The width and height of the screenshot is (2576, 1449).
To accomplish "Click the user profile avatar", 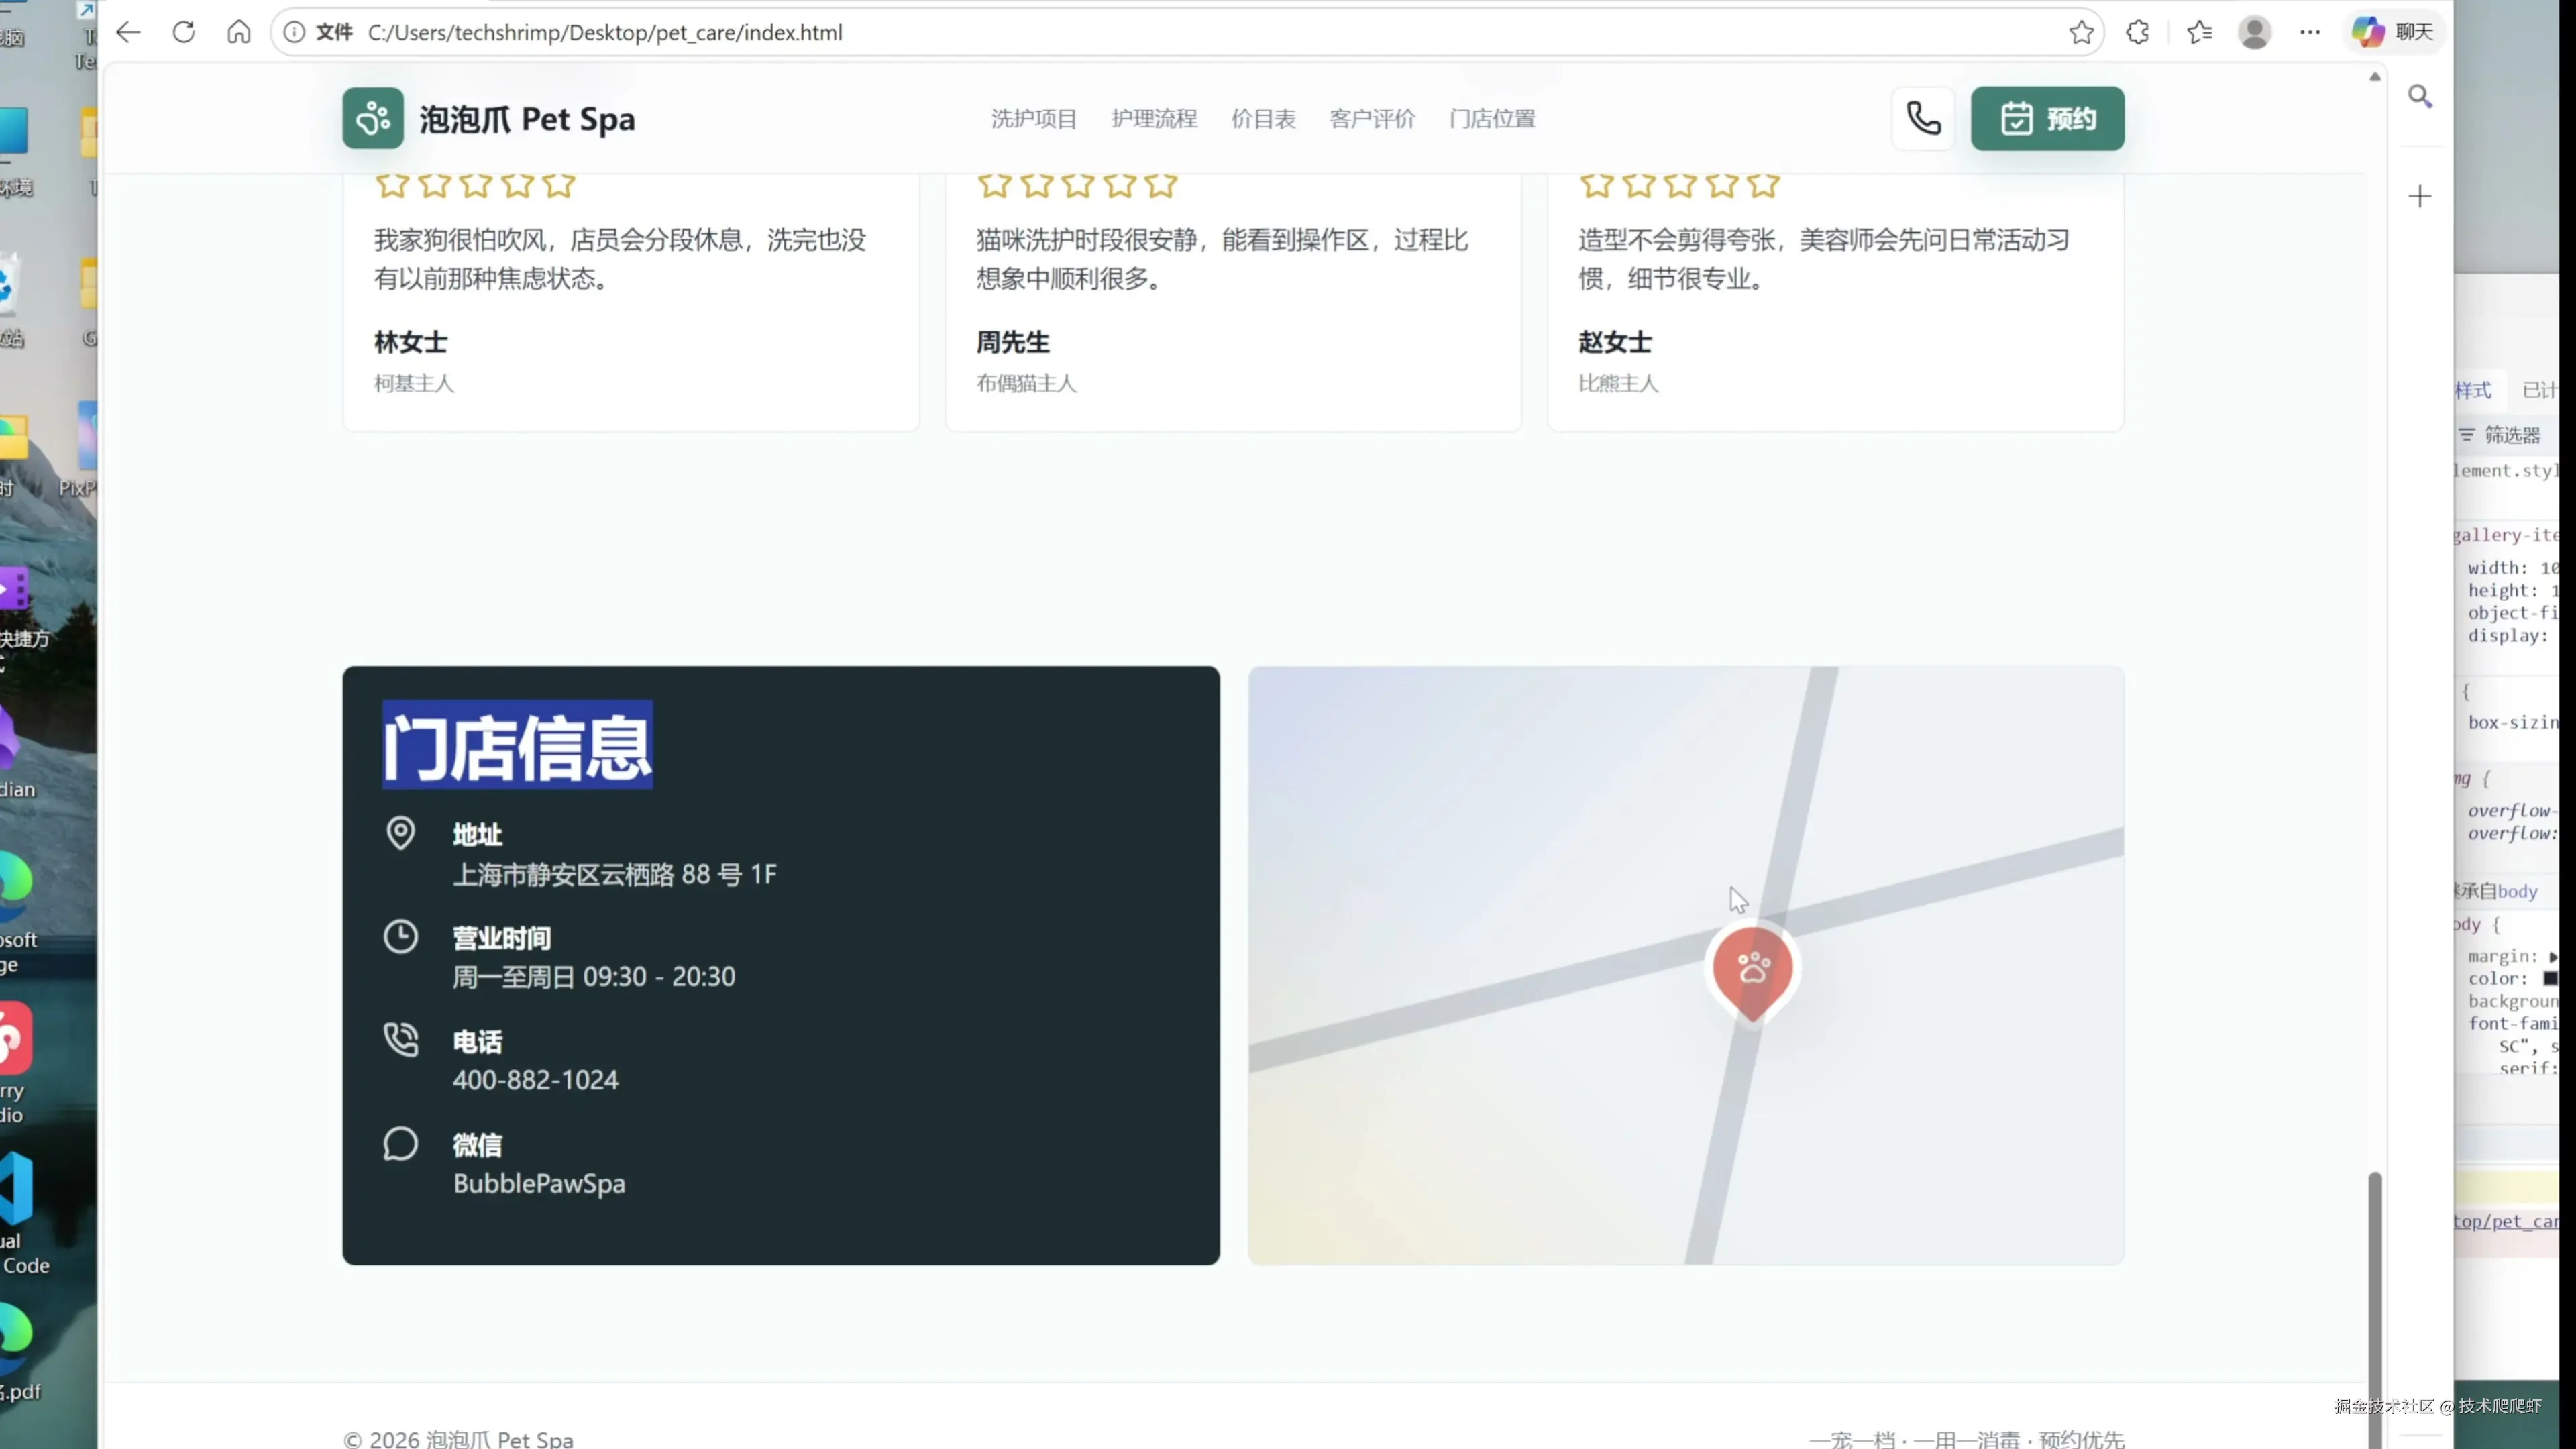I will 2254,32.
